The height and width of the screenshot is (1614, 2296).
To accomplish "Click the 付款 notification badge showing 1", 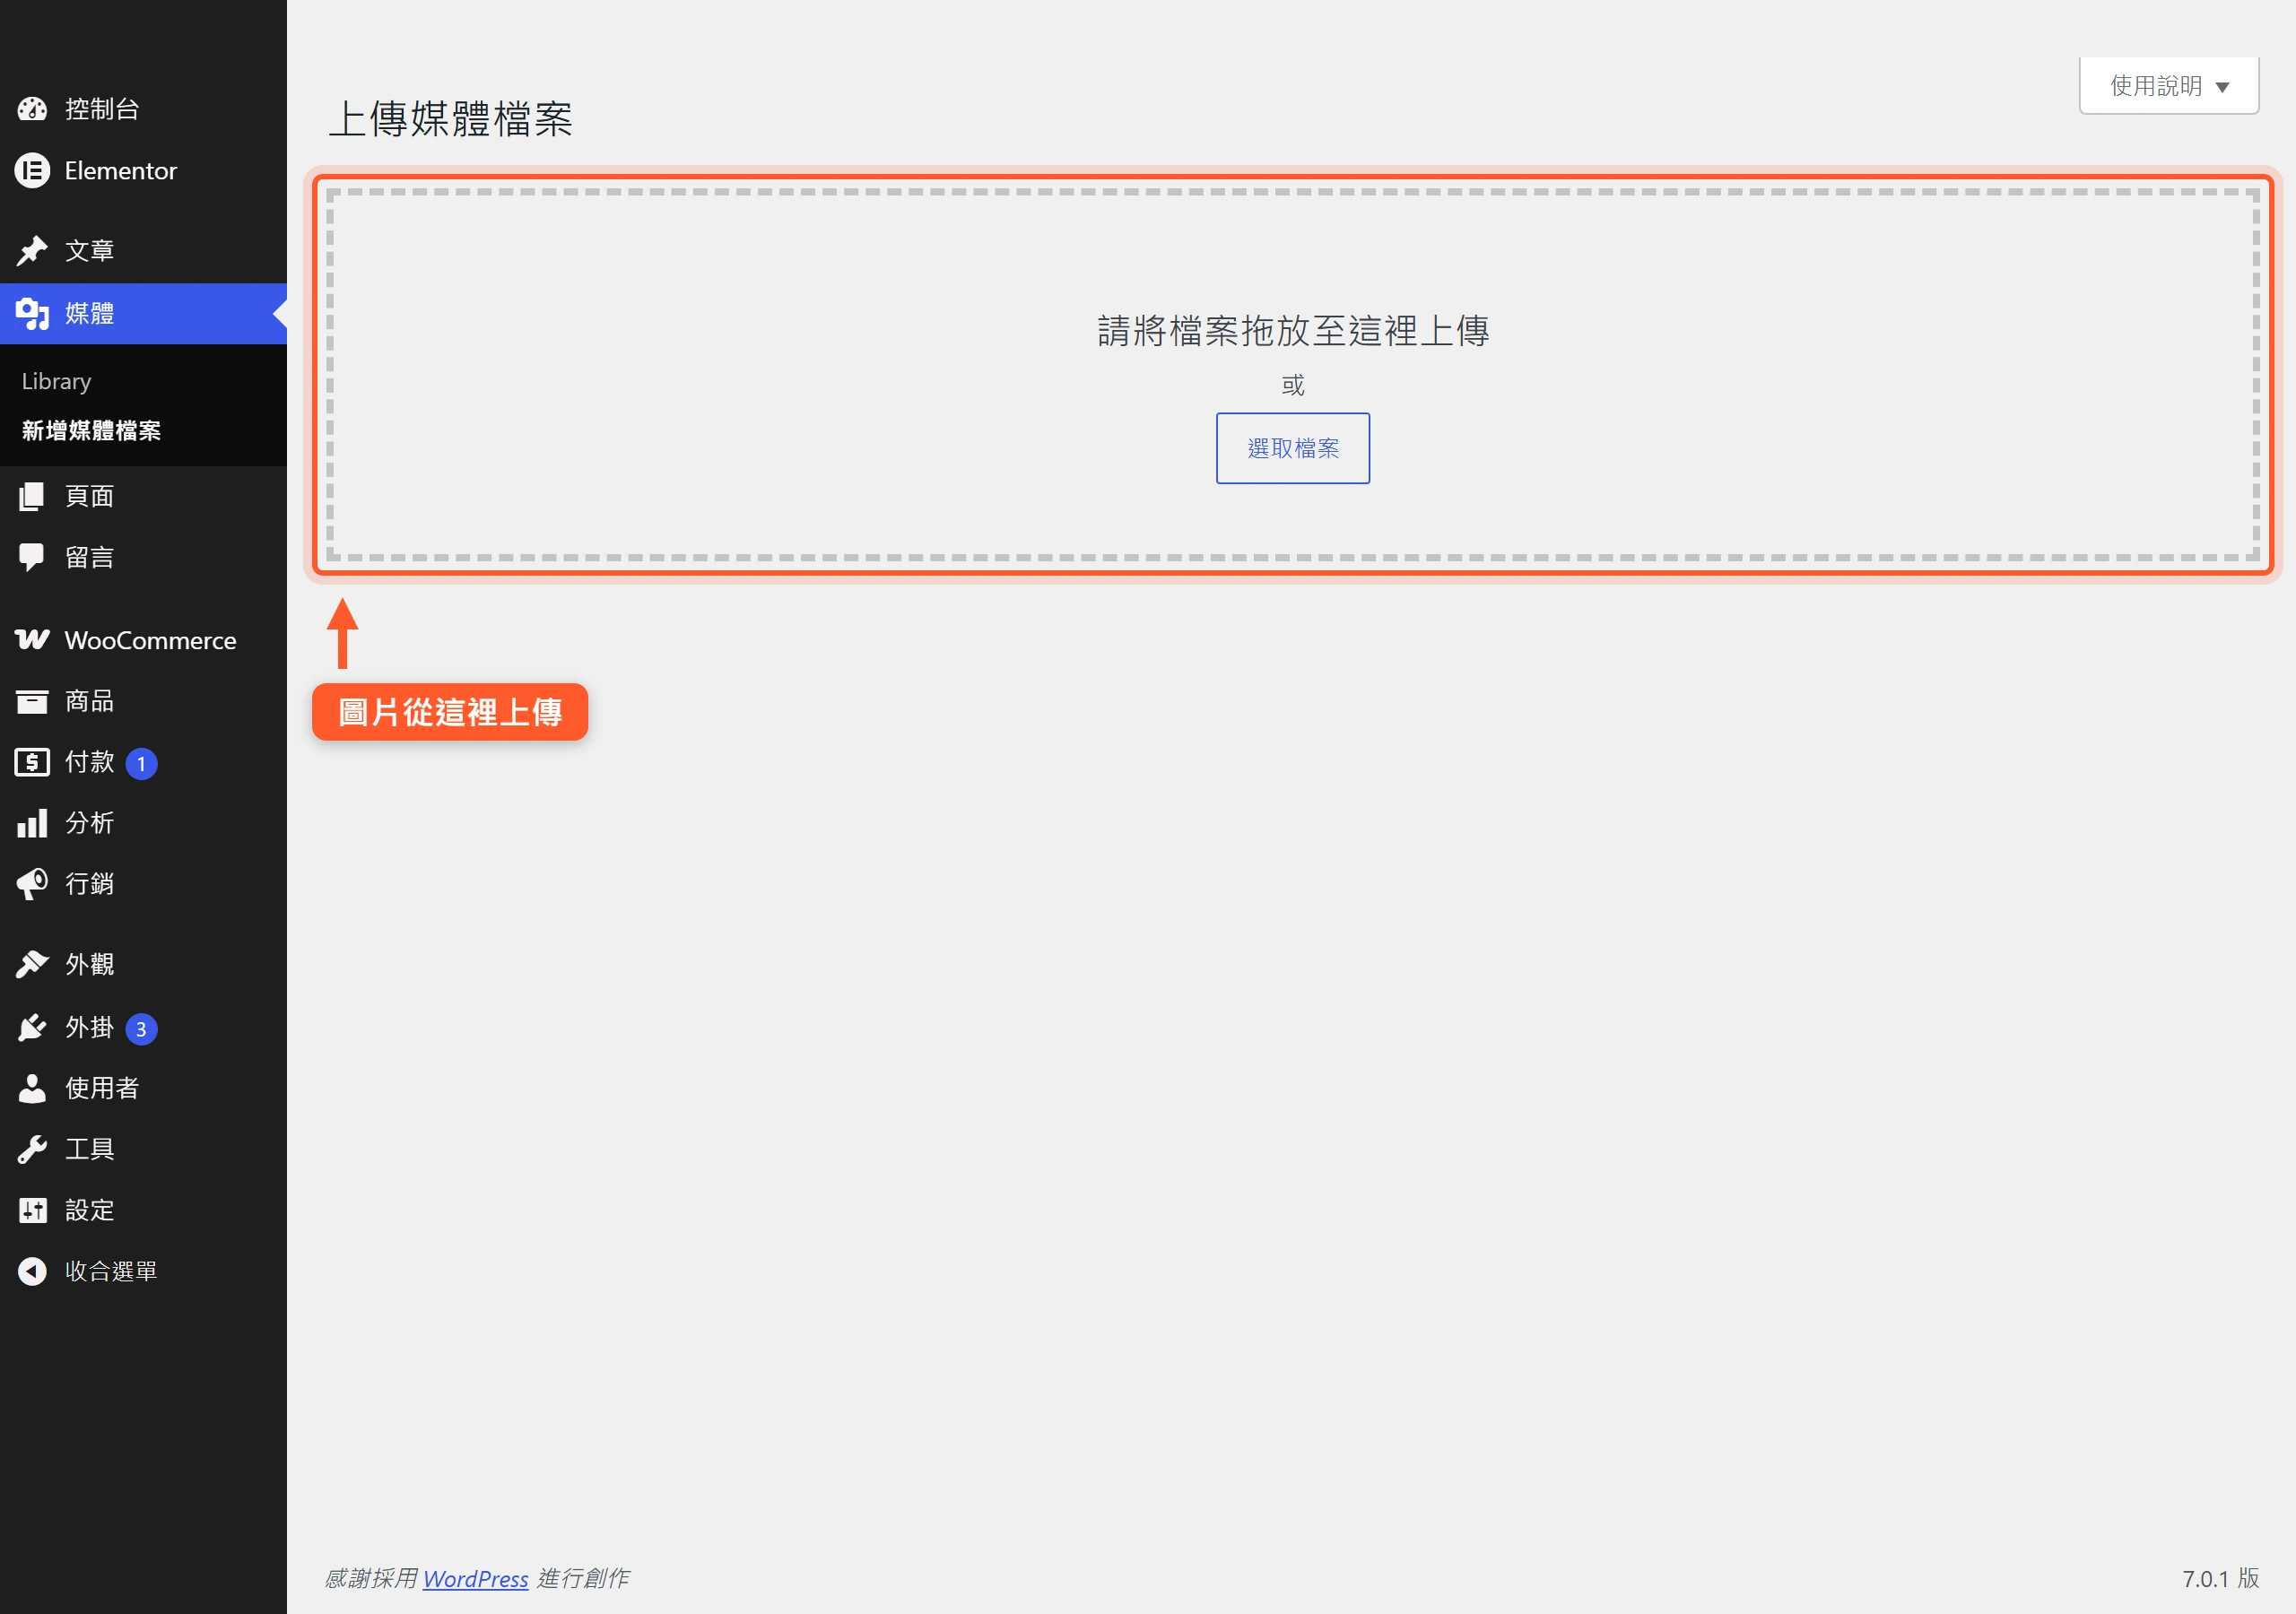I will (141, 764).
